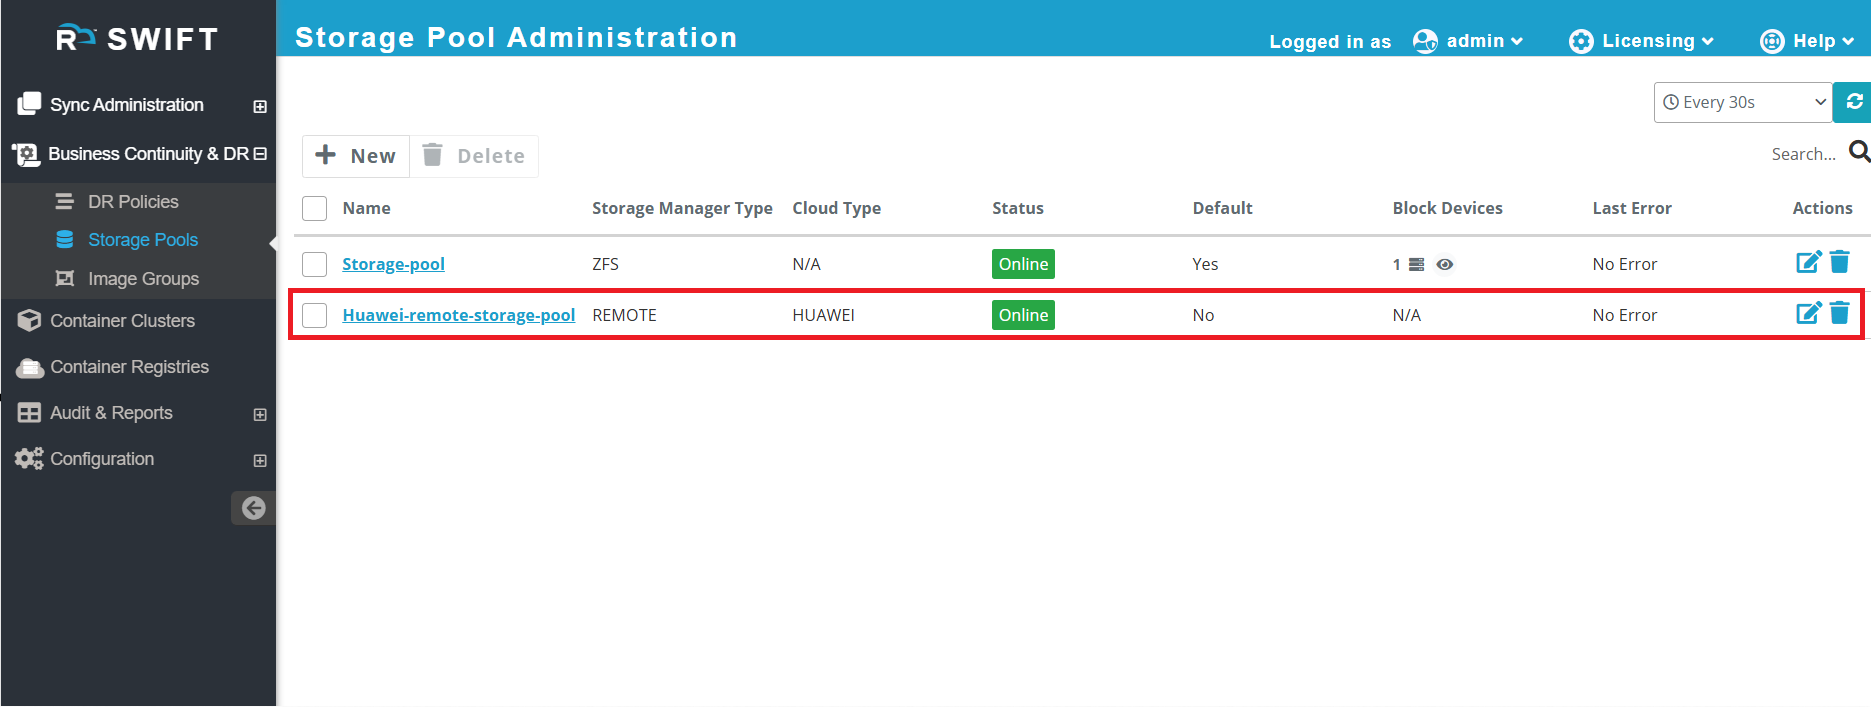
Task: View Storage-pool block devices via eye icon
Action: coord(1445,264)
